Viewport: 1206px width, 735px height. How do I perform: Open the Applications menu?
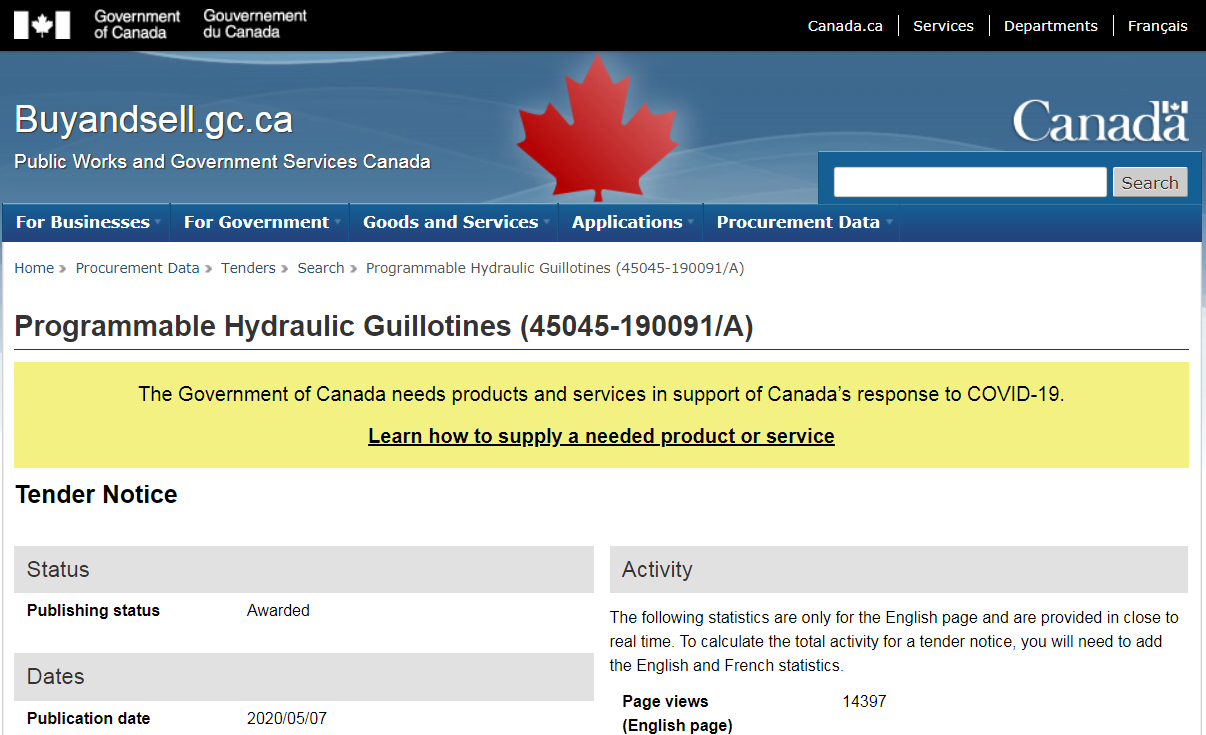click(x=630, y=222)
